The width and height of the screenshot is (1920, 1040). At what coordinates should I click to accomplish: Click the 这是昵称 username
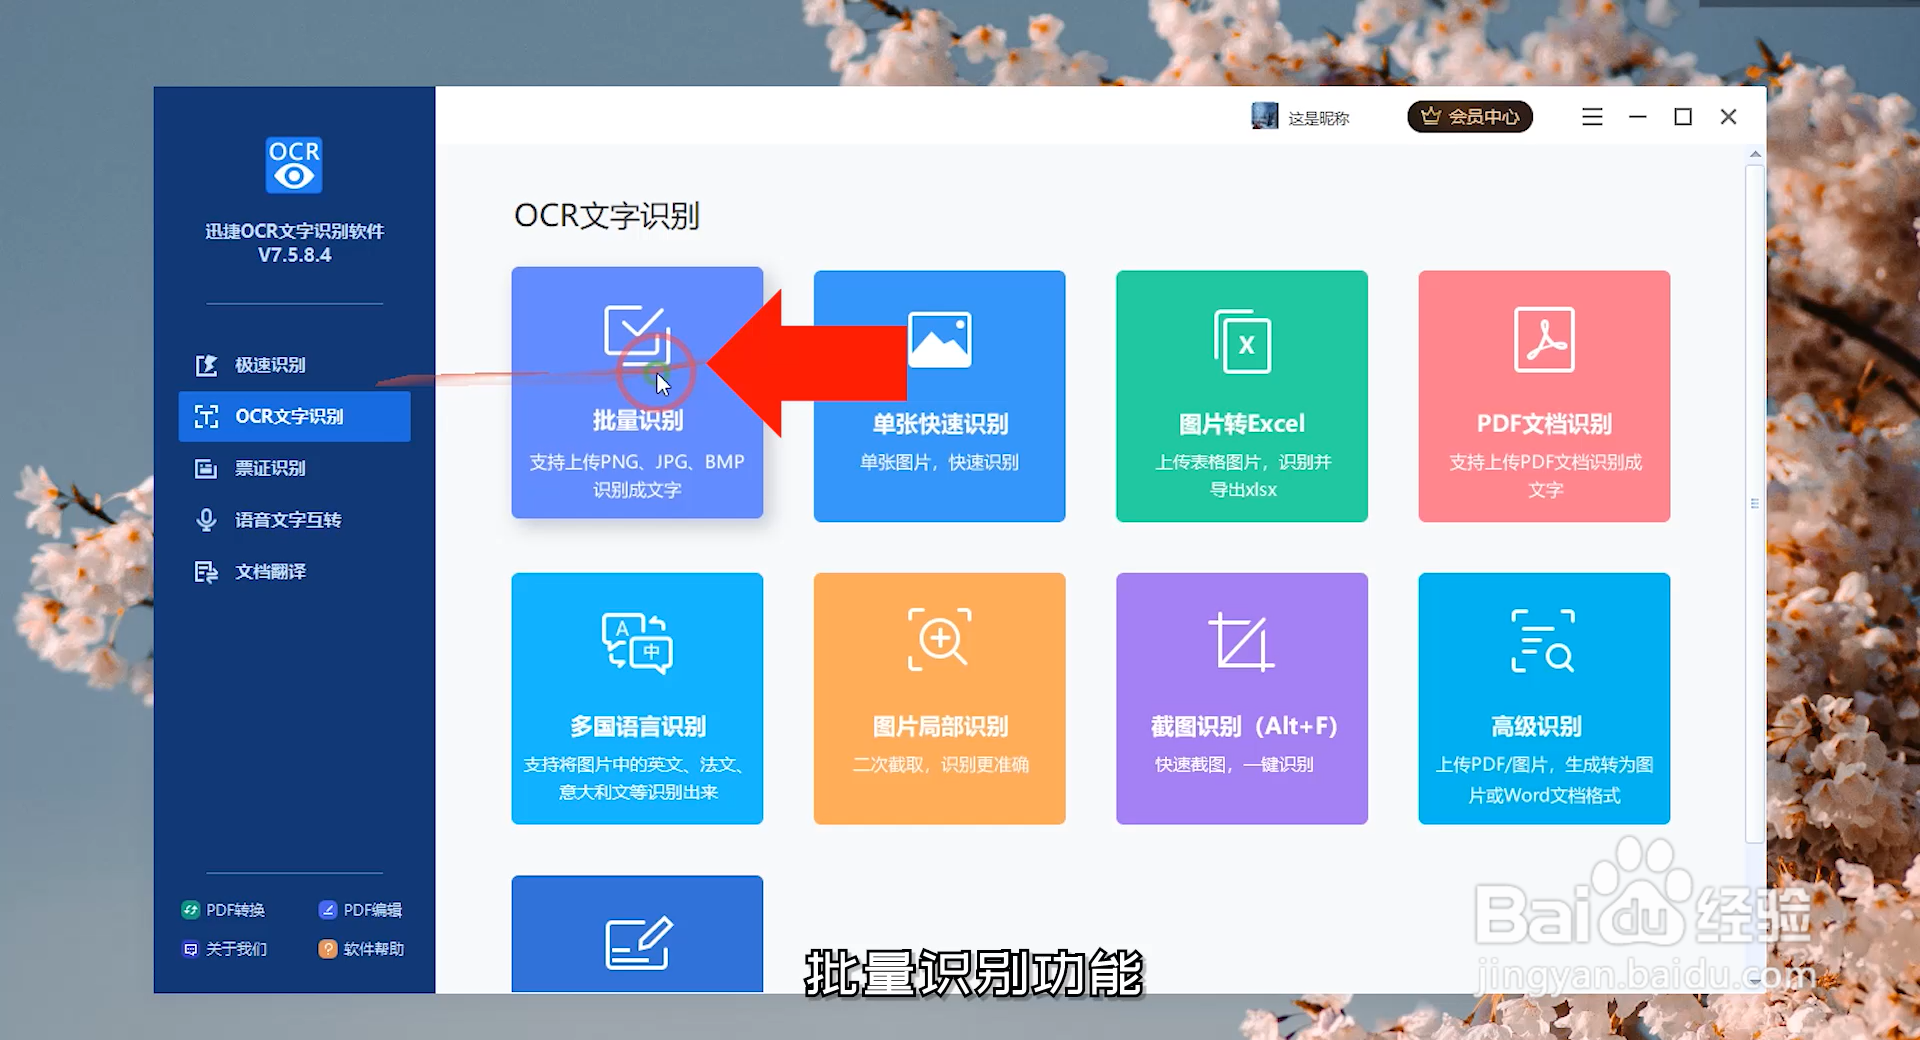click(1319, 118)
